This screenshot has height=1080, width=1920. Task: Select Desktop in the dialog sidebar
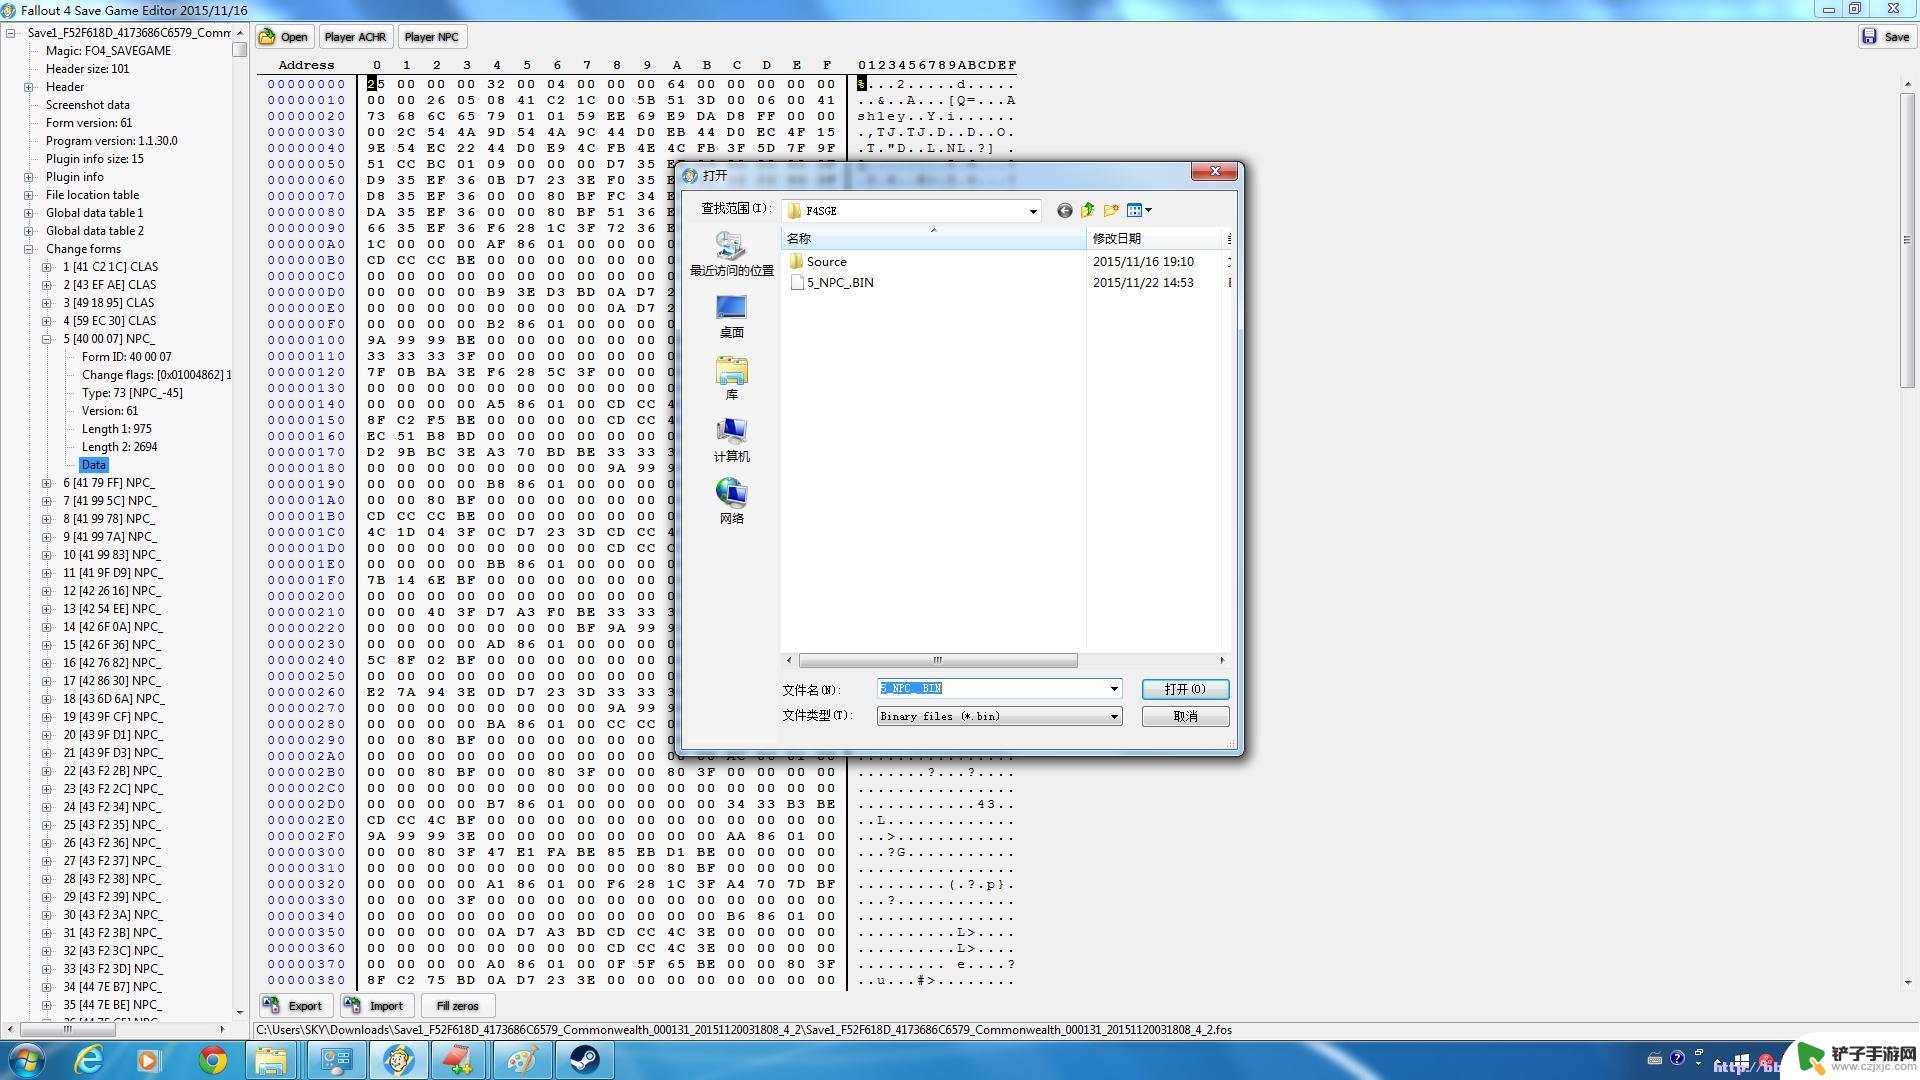click(x=731, y=317)
